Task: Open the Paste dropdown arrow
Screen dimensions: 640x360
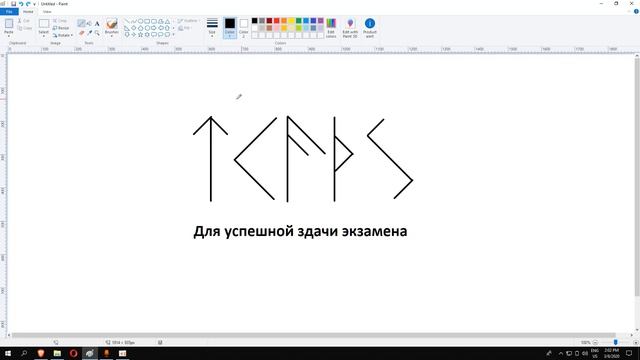Action: [9, 36]
